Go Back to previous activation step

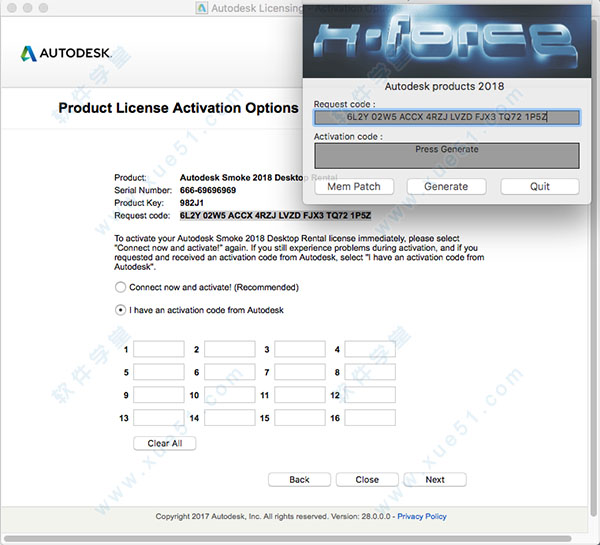click(299, 480)
